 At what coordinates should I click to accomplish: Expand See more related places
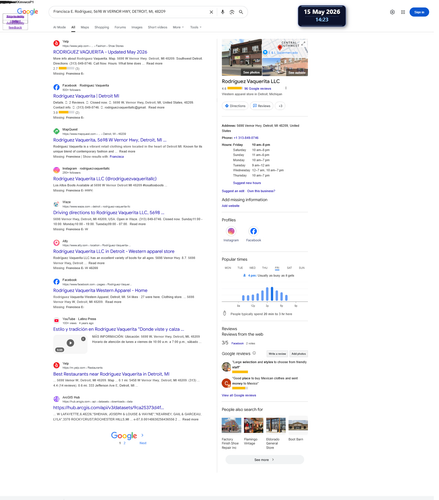265,460
